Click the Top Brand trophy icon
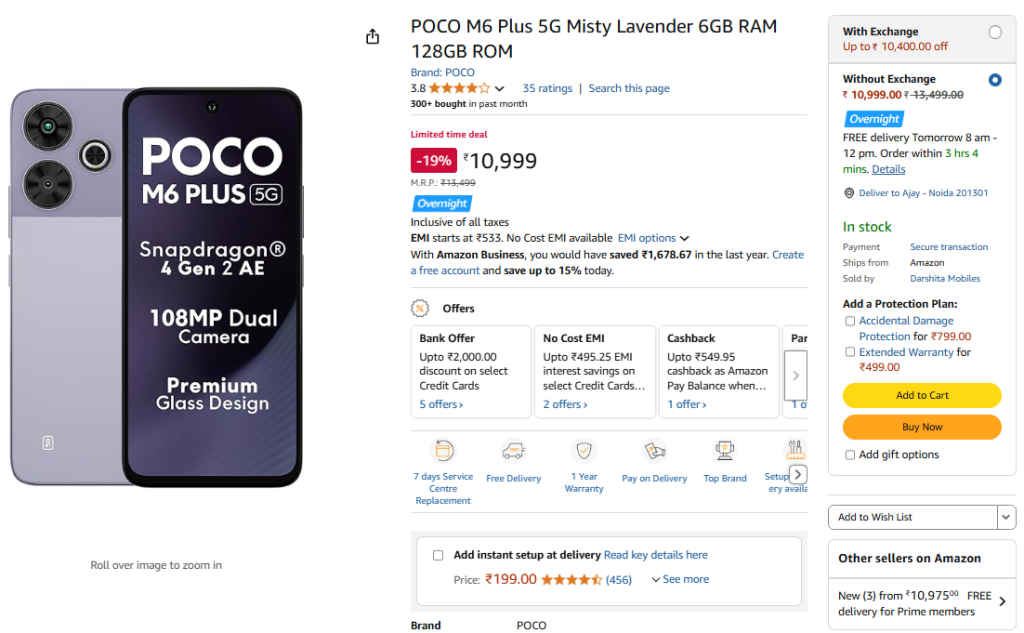 (724, 451)
